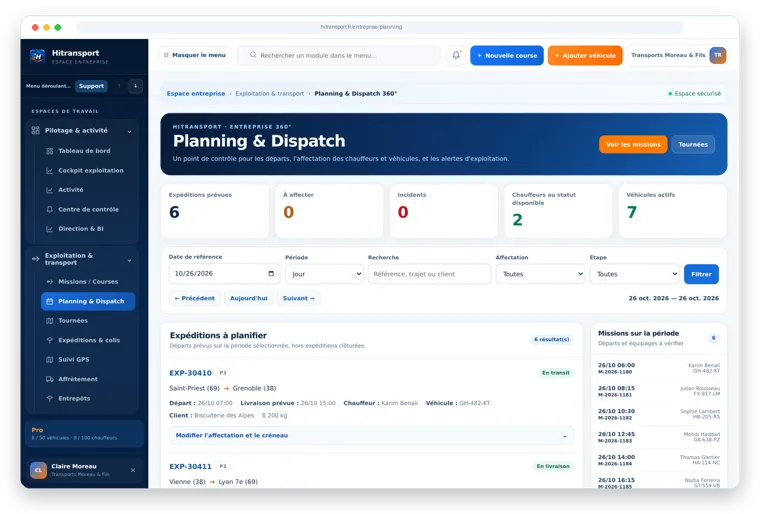Open the Affectation dropdown
This screenshot has height=514, width=760.
pos(540,274)
